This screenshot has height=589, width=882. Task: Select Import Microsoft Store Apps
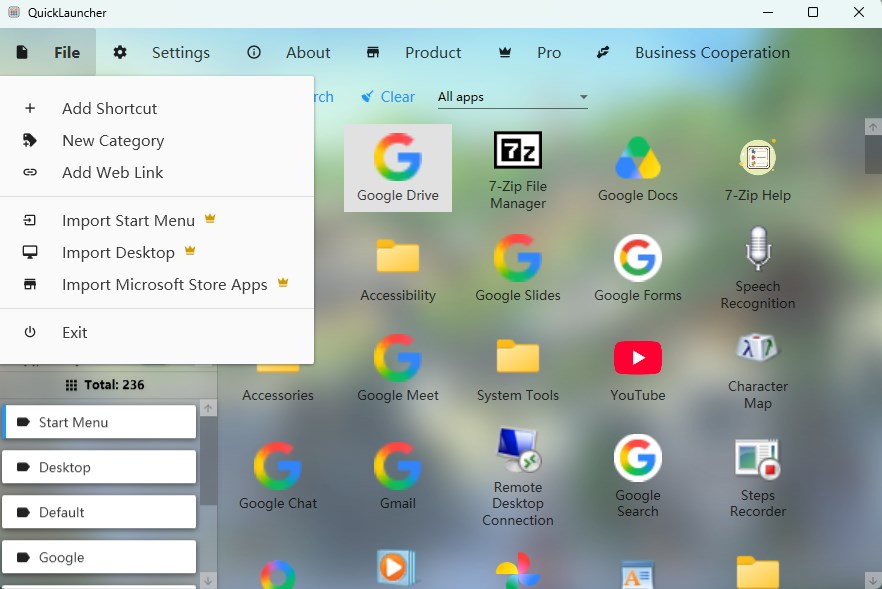point(157,285)
